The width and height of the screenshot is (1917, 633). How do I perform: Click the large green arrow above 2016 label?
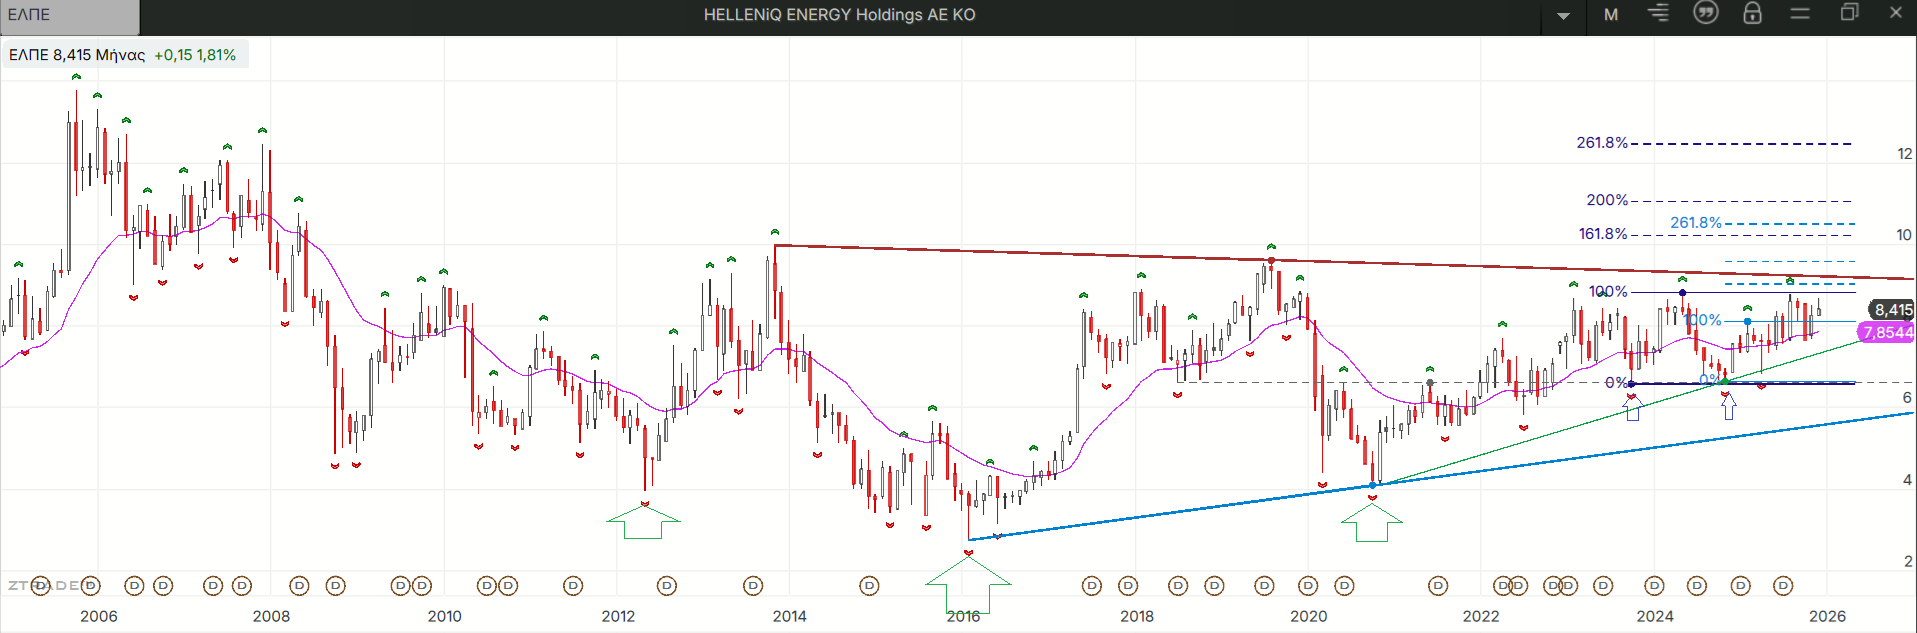[x=967, y=584]
